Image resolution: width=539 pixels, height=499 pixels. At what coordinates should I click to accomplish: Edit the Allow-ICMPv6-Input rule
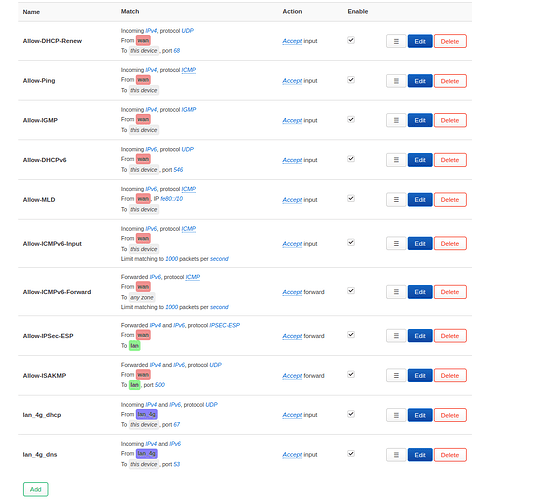click(x=420, y=244)
